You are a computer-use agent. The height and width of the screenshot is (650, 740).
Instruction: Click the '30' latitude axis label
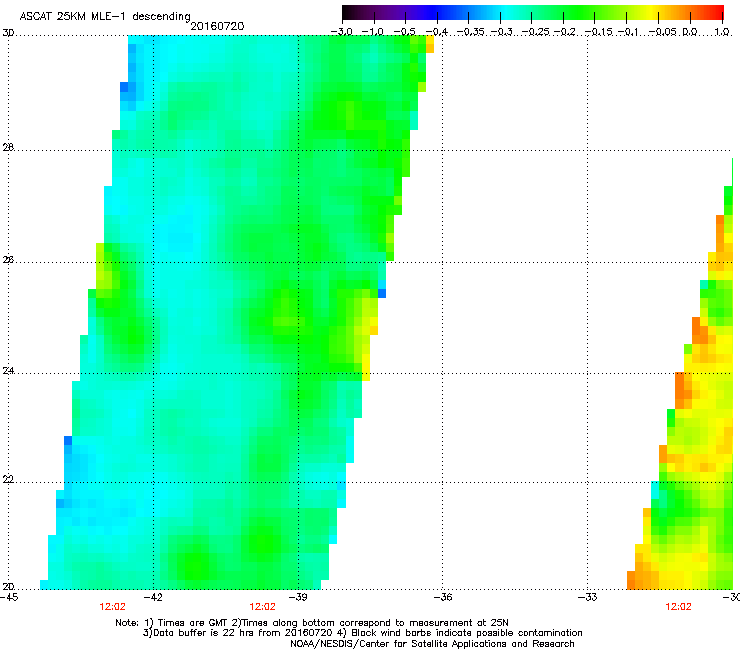pyautogui.click(x=8, y=33)
